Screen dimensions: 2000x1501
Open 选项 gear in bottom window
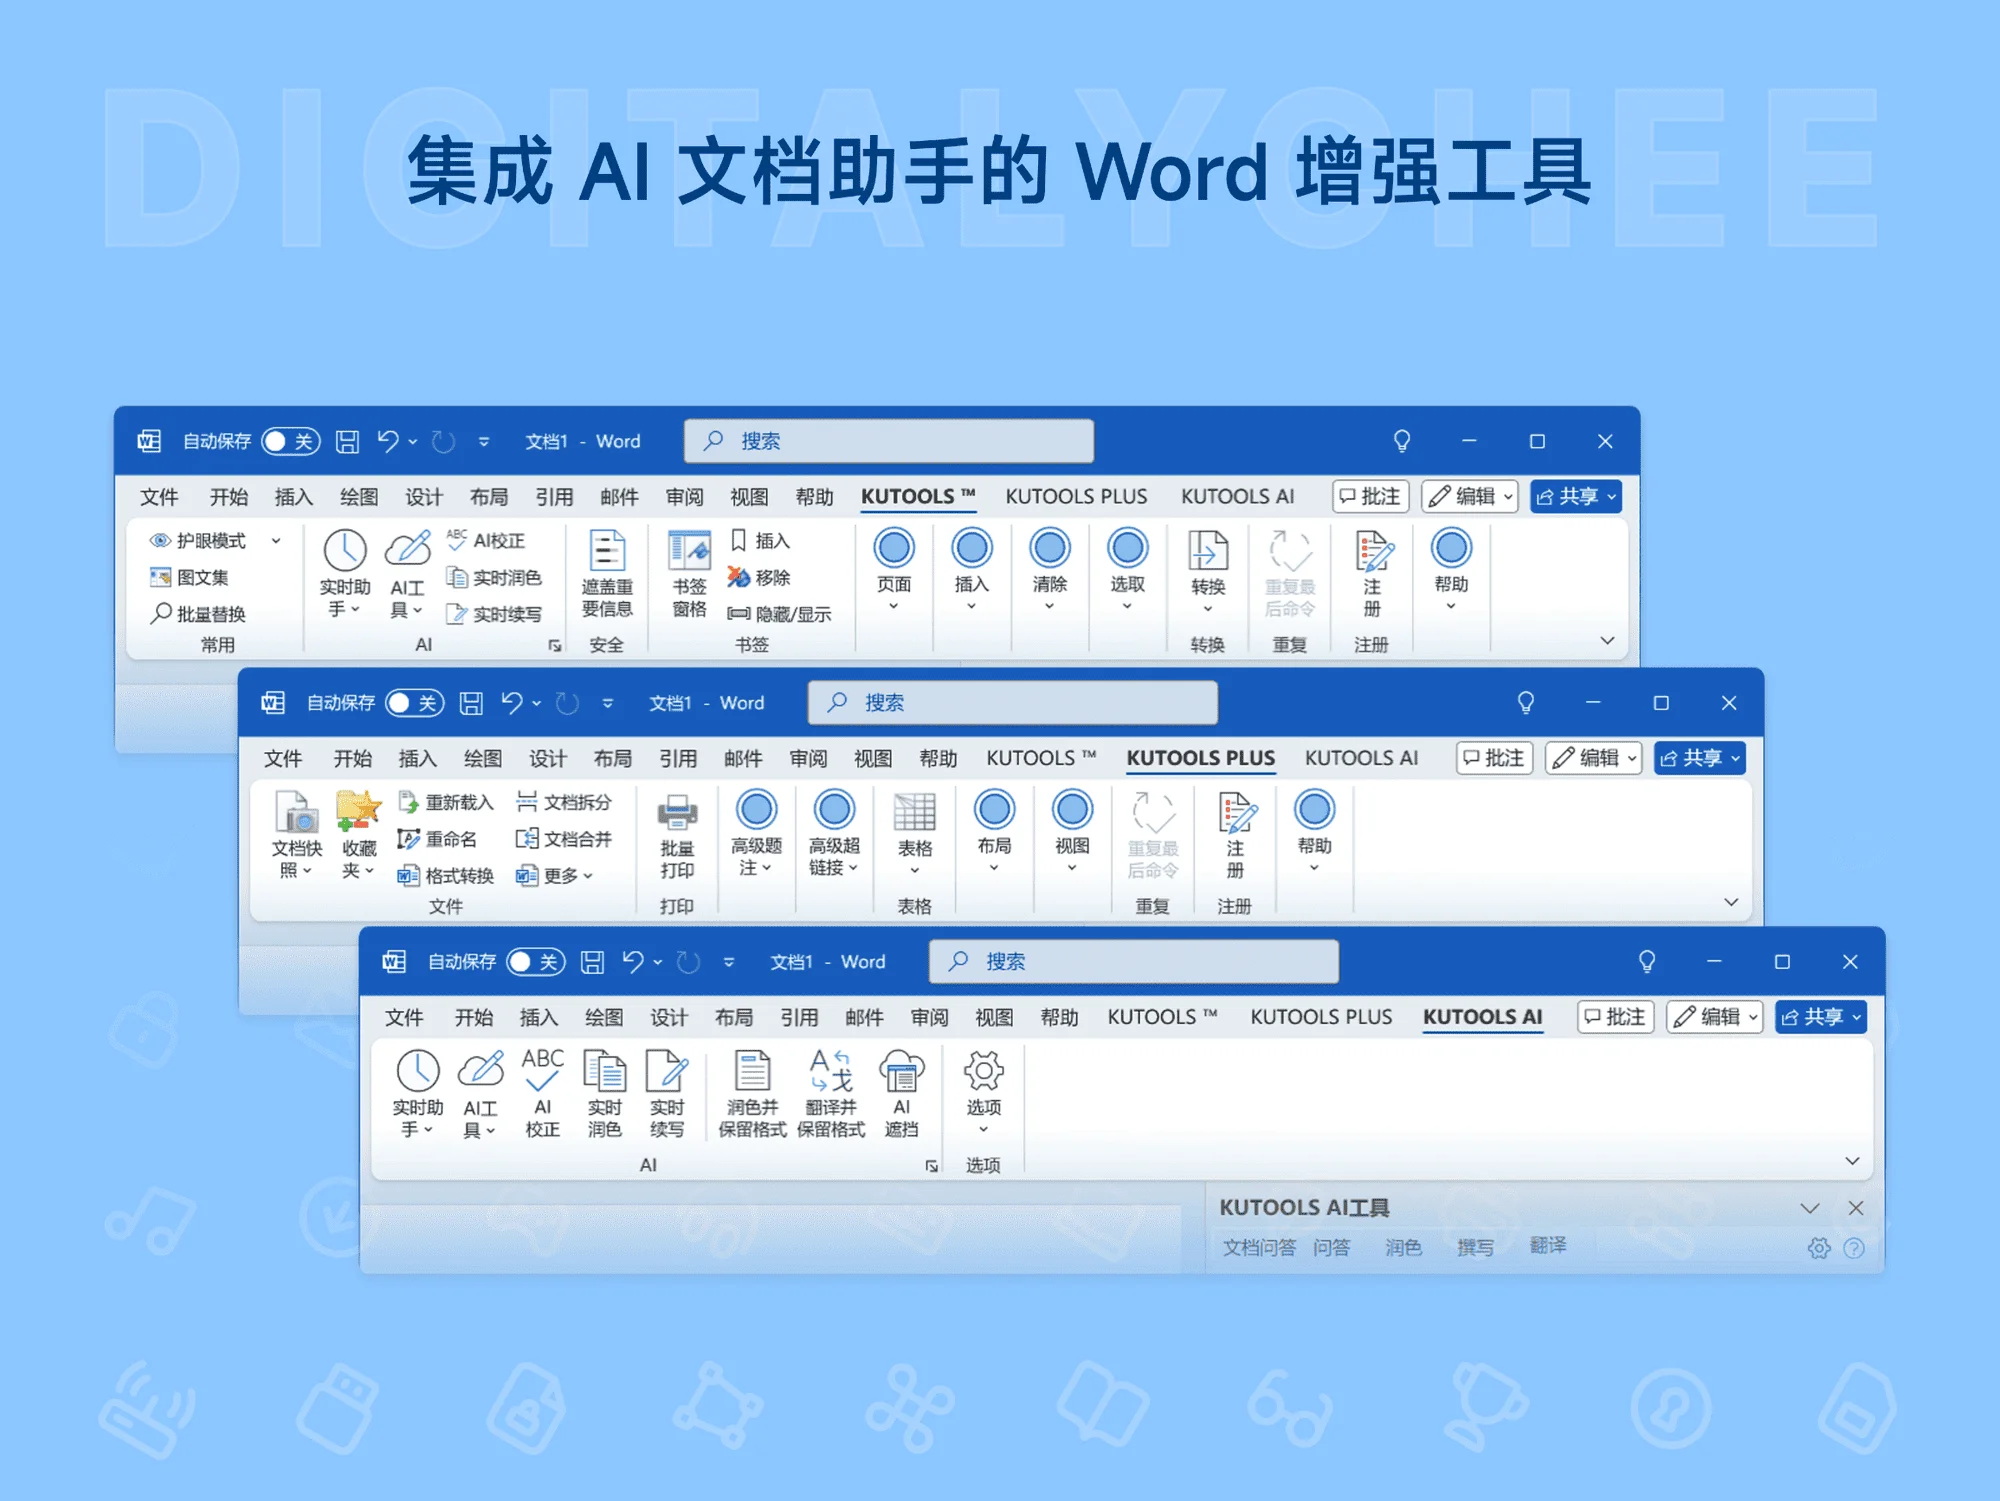984,1091
